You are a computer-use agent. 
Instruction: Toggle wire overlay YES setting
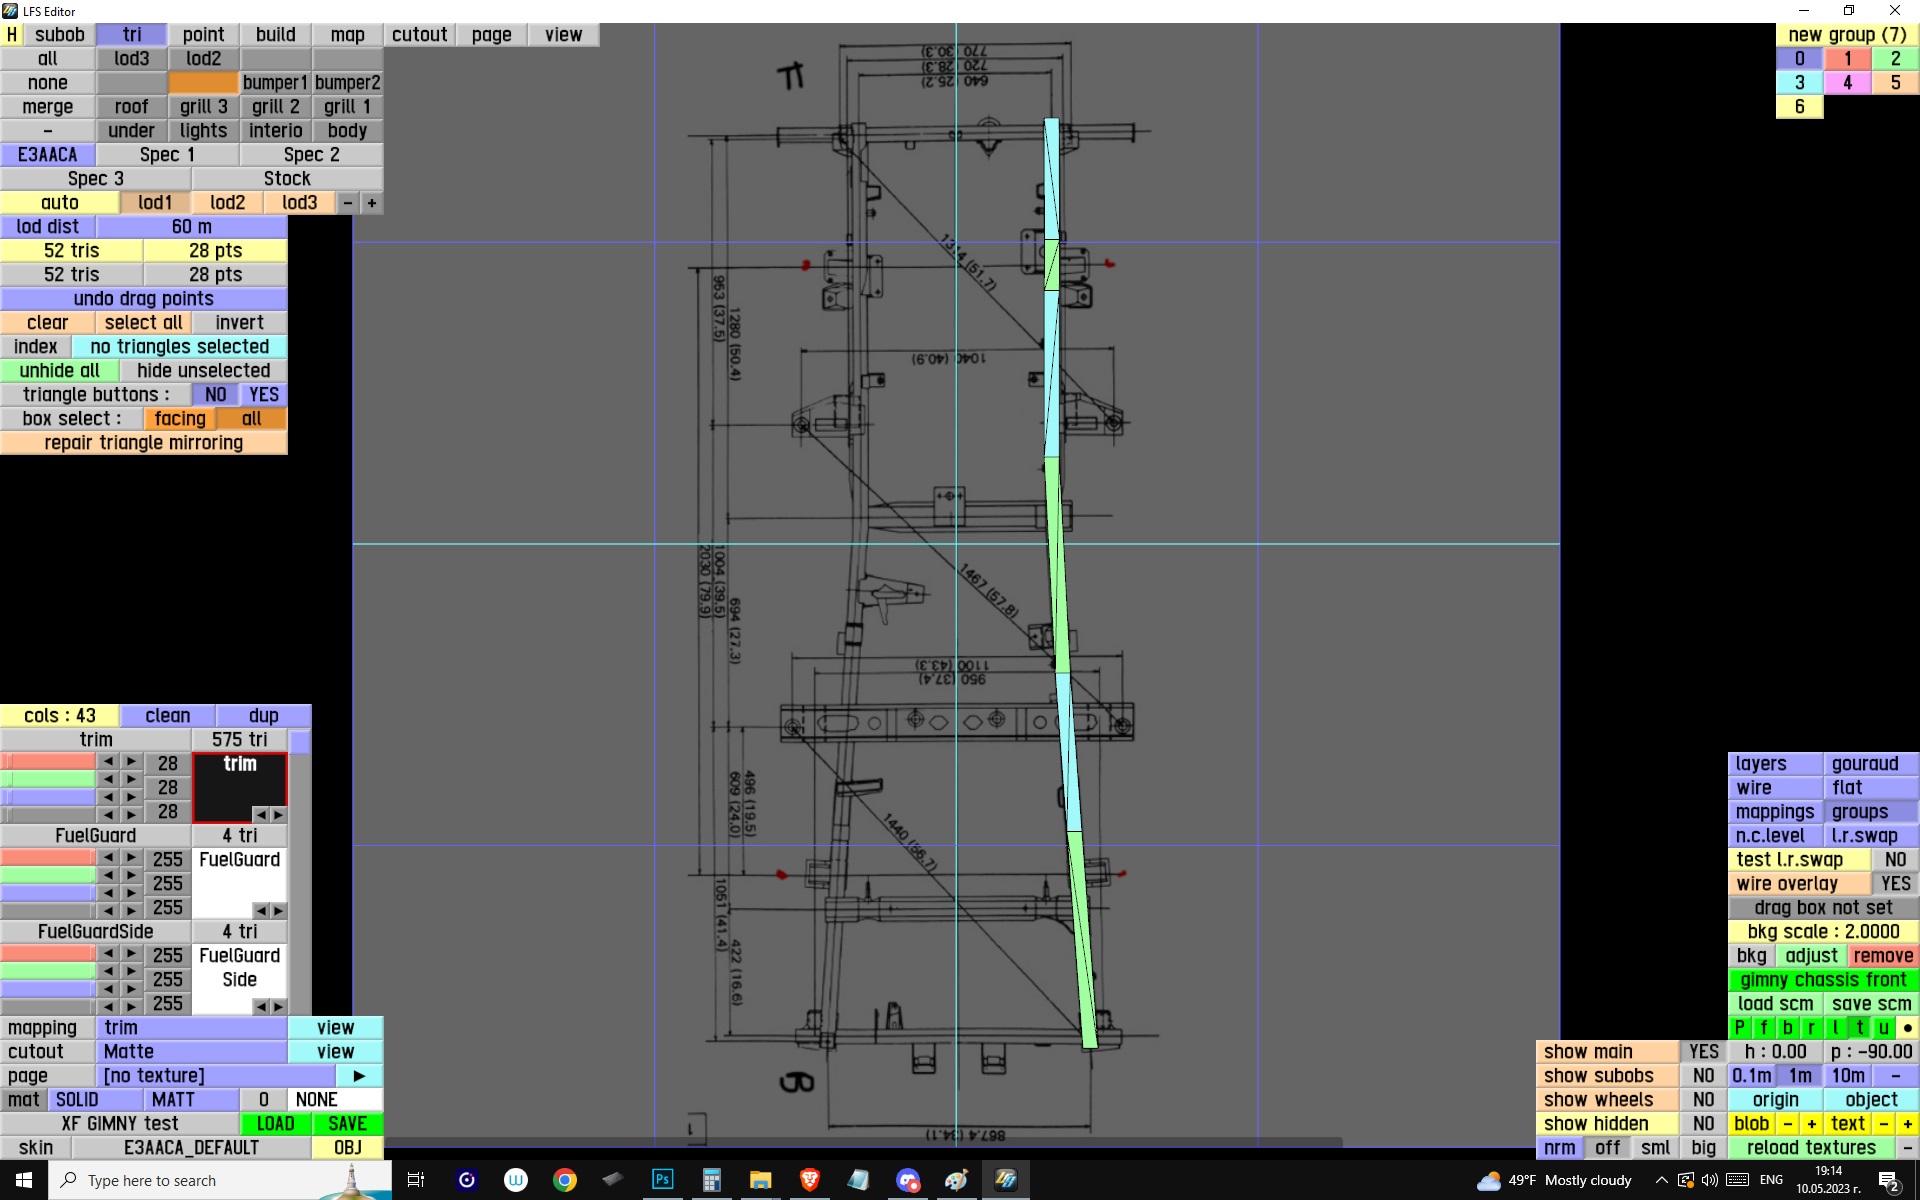tap(1894, 884)
